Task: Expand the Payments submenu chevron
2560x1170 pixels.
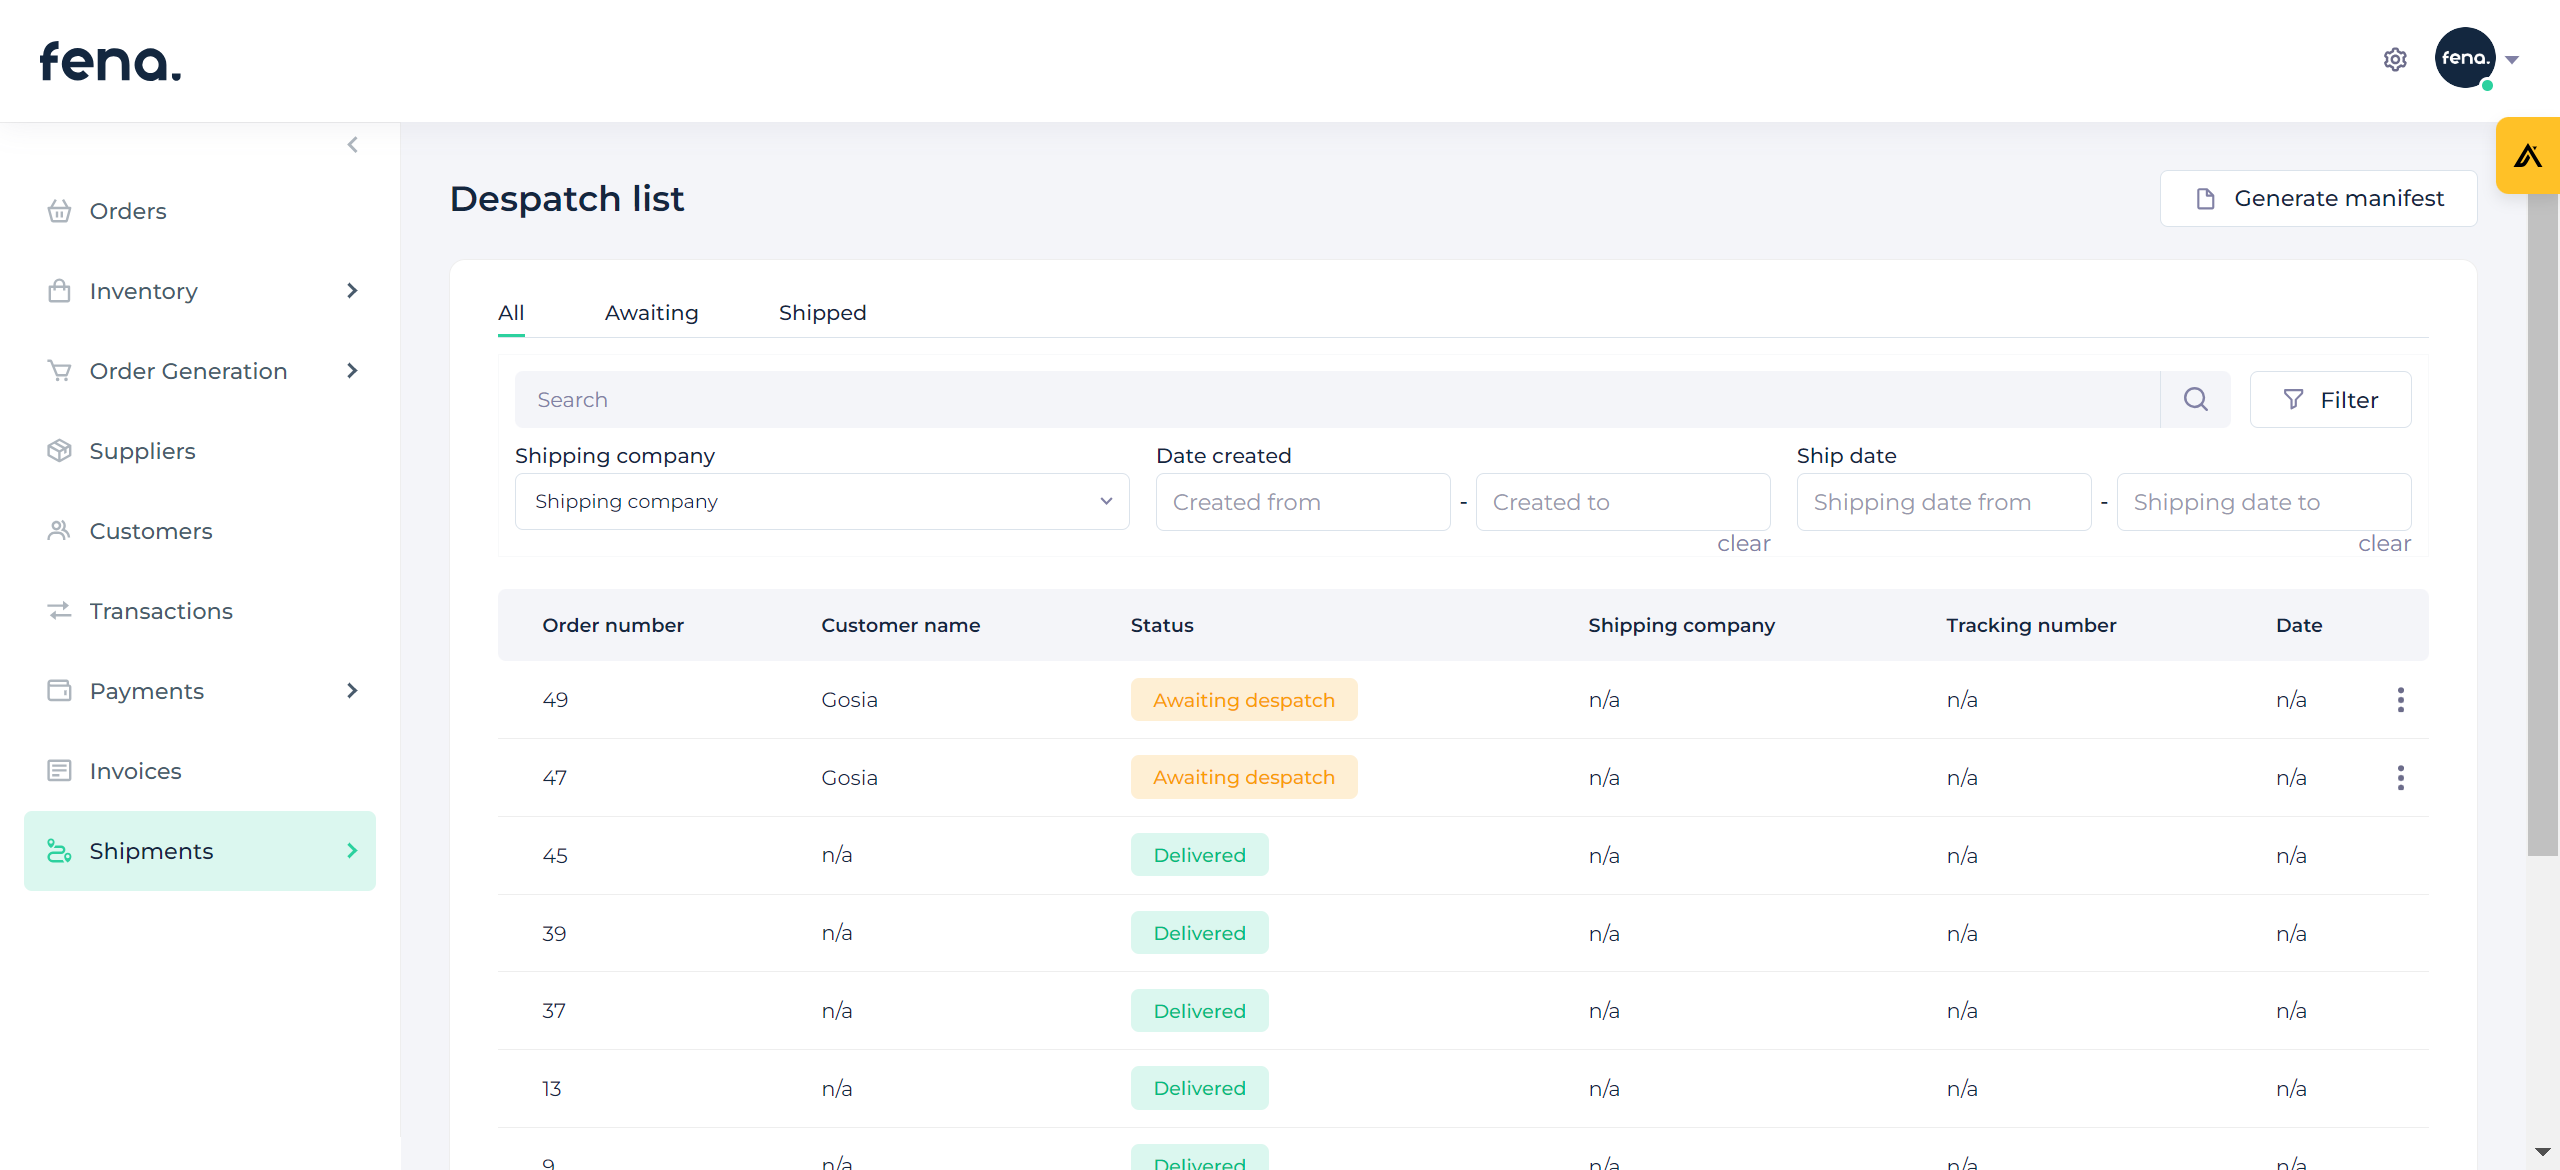Action: (x=352, y=691)
